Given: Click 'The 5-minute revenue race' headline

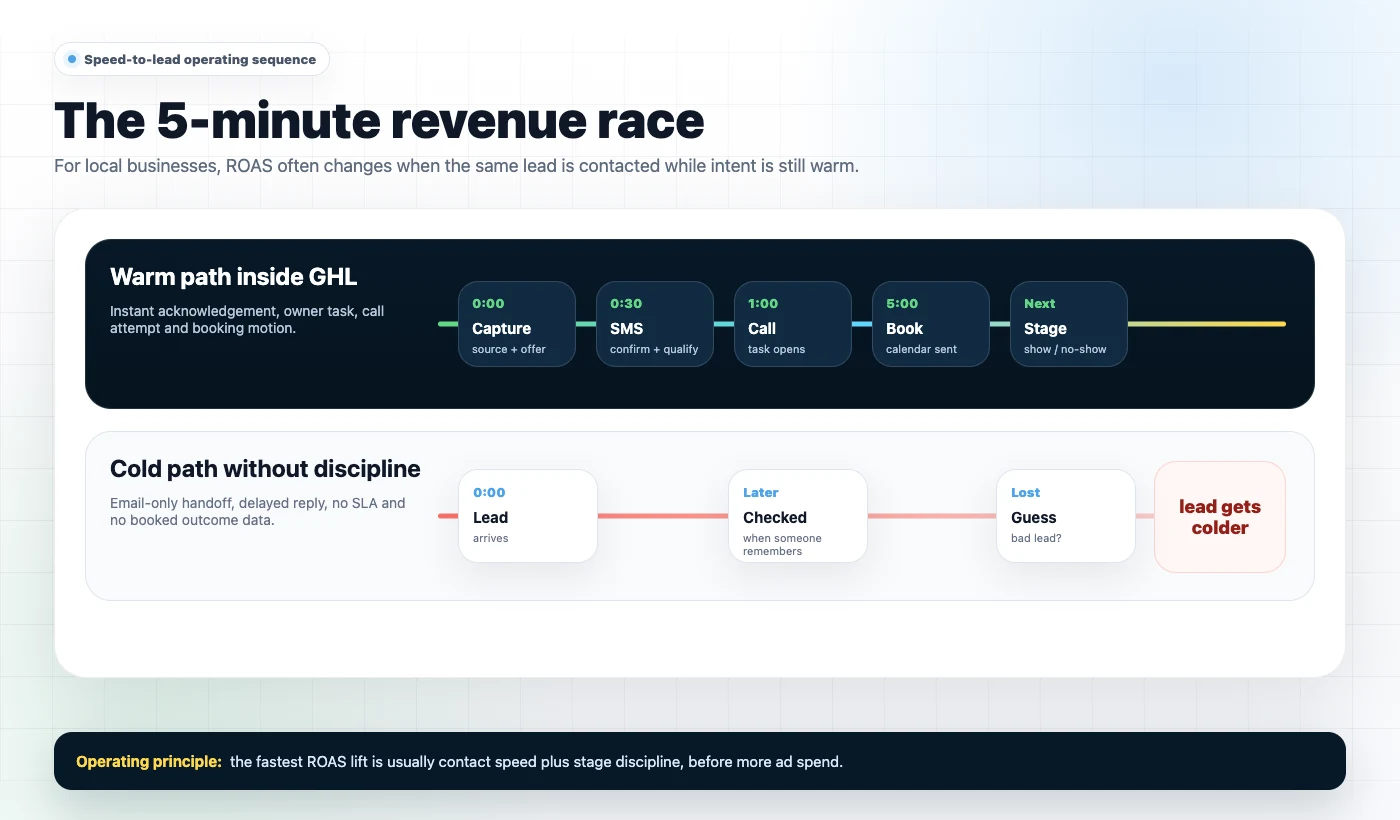Looking at the screenshot, I should click(379, 120).
